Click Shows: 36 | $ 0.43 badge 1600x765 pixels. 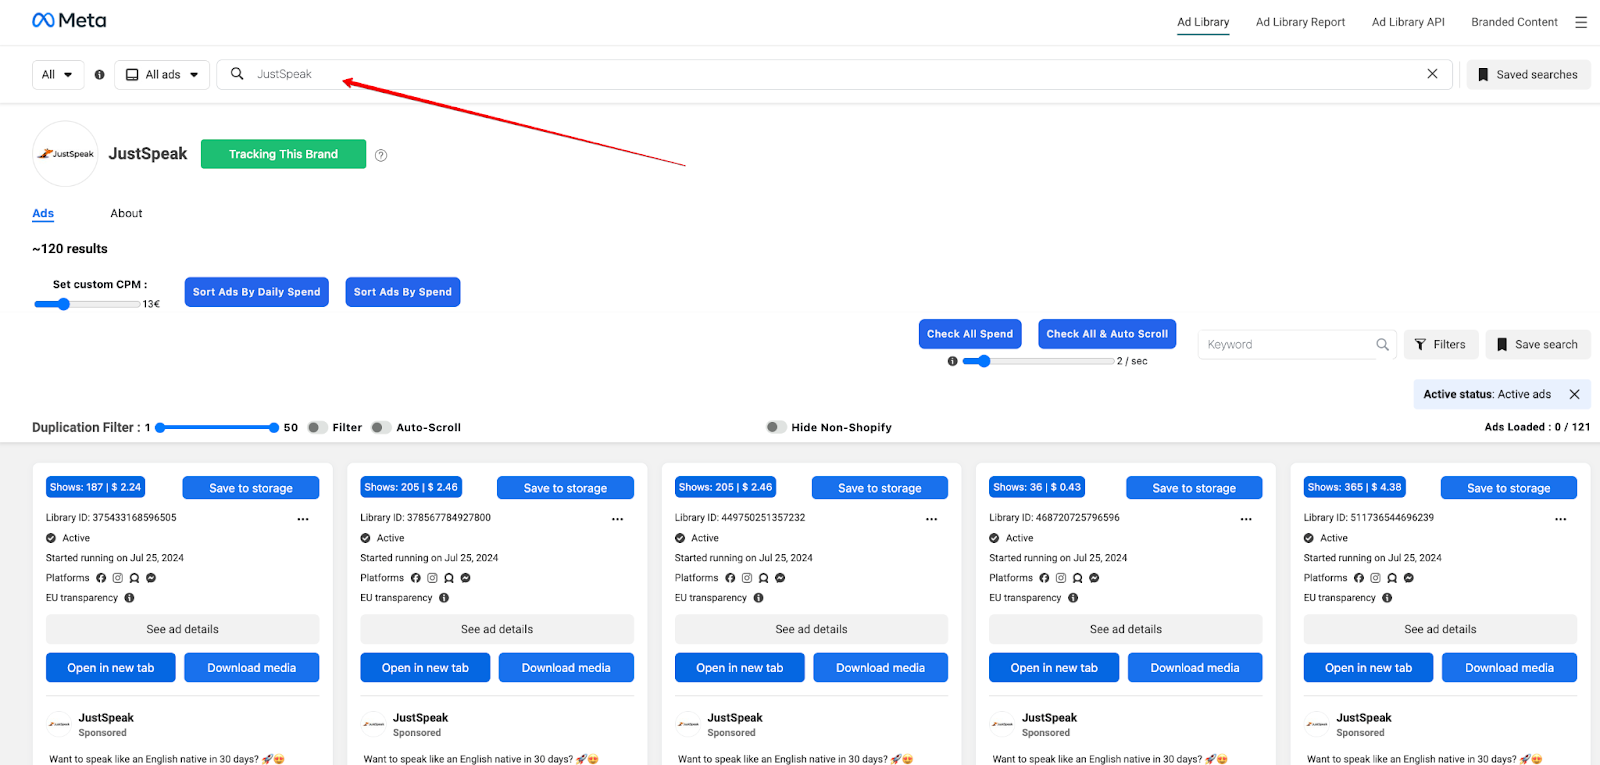tap(1037, 487)
